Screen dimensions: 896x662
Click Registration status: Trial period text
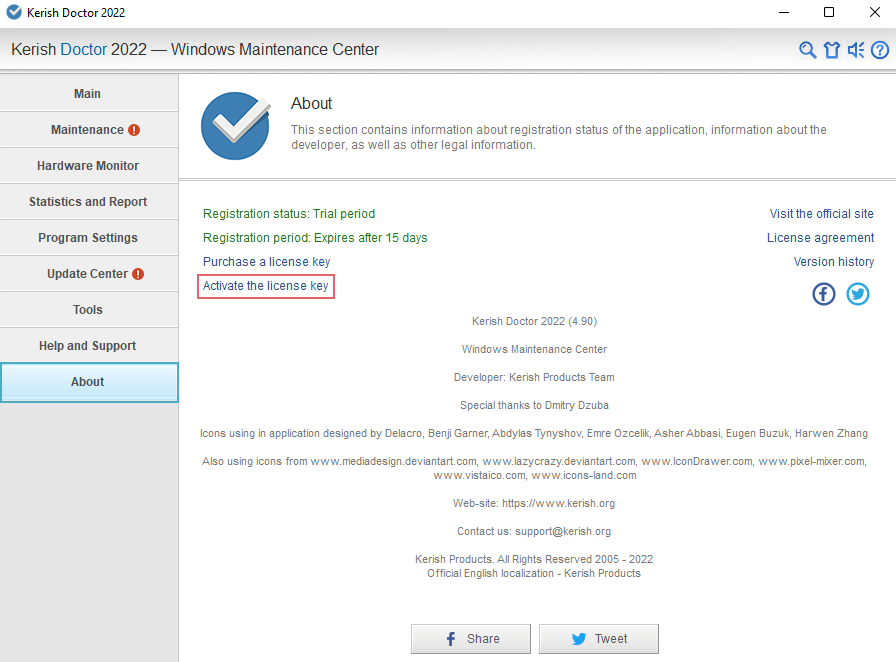pos(289,214)
